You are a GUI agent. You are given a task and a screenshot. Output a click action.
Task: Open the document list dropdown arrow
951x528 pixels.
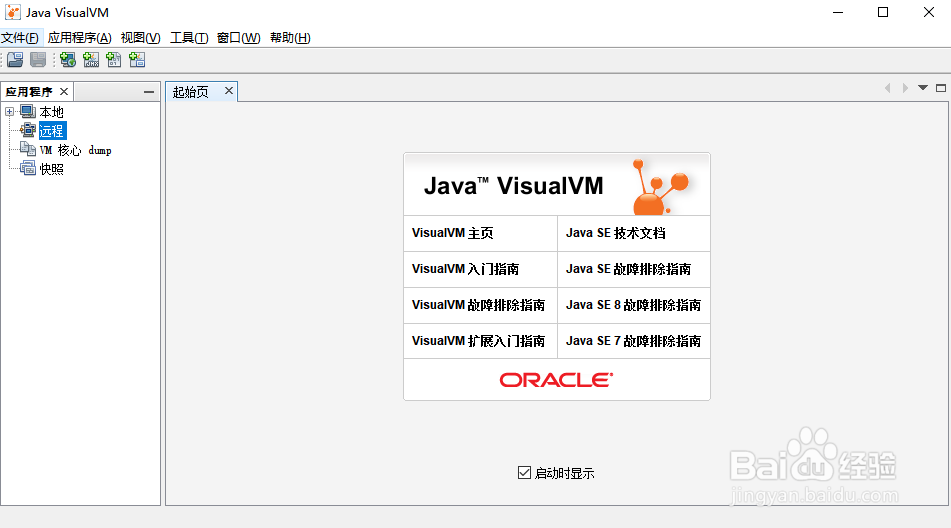click(922, 88)
